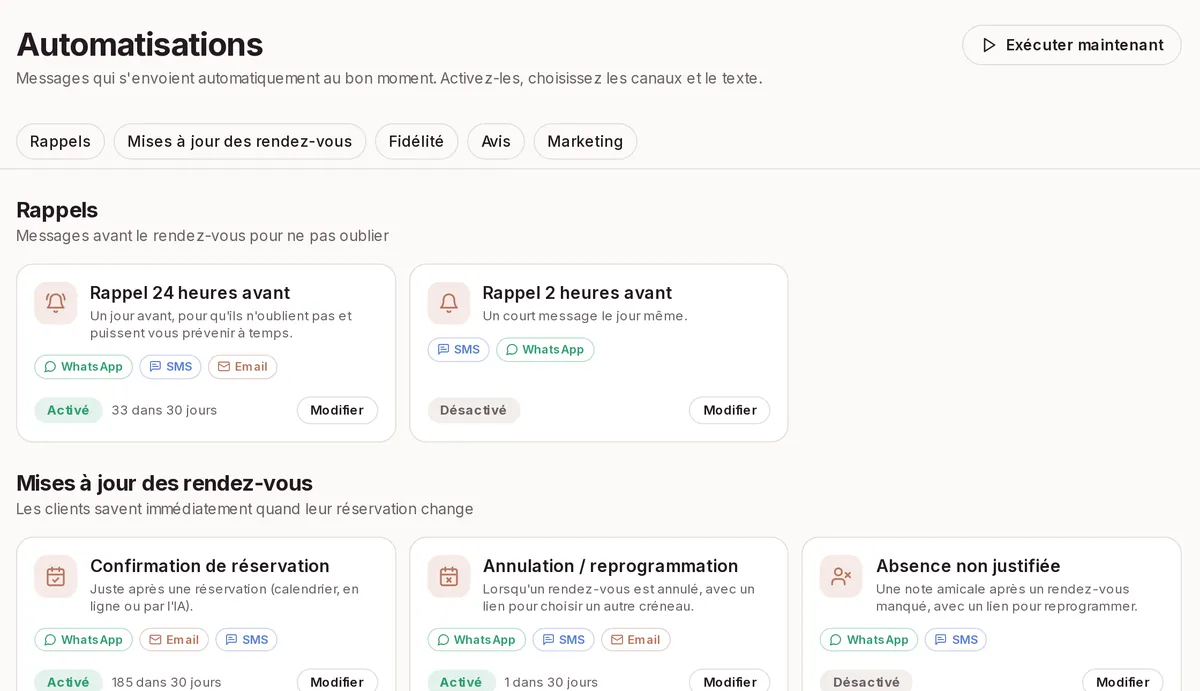
Task: Open Modifier for Confirmation de réservation
Action: (337, 682)
